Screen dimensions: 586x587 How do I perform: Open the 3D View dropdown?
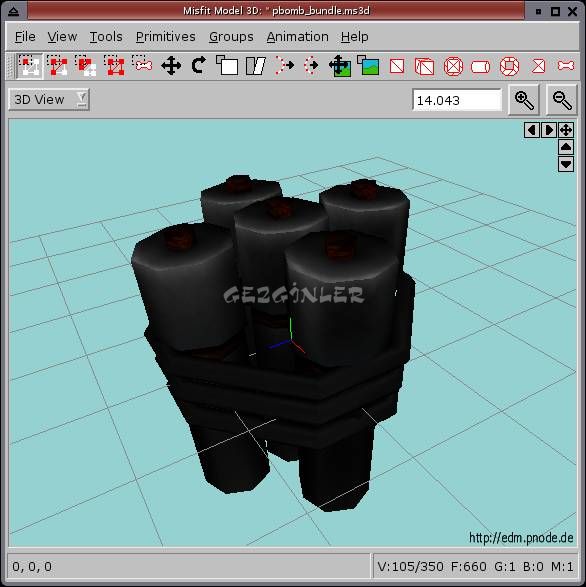pos(49,99)
